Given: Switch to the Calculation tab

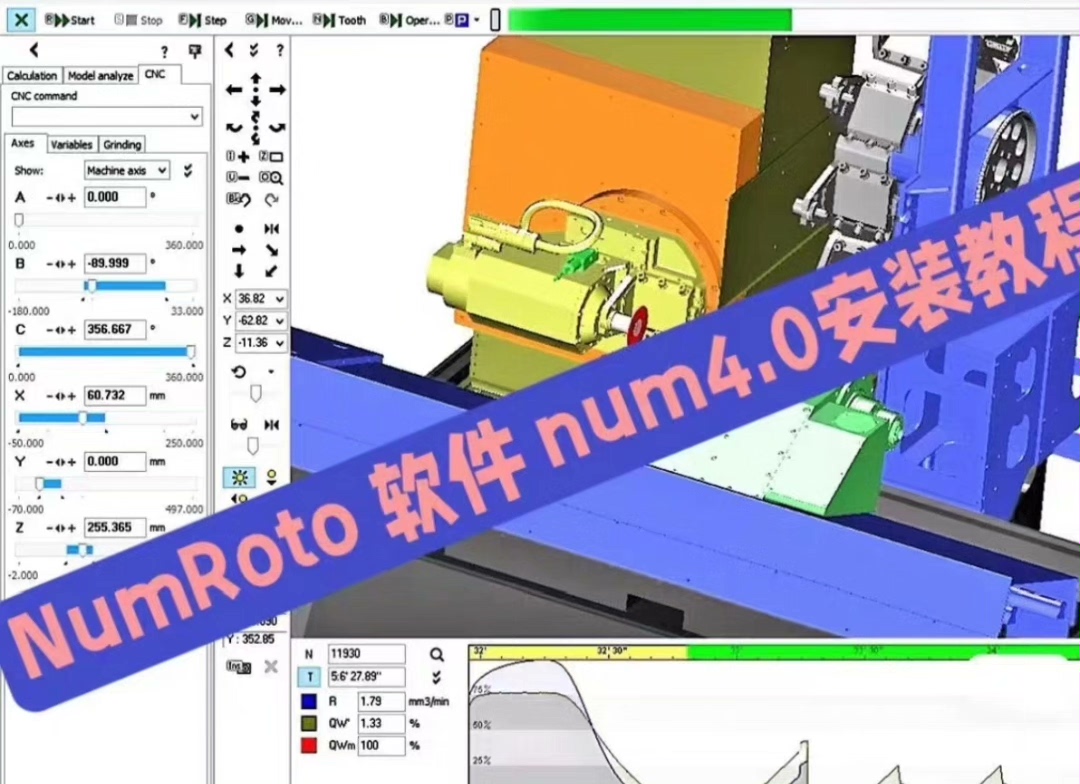Looking at the screenshot, I should [32, 75].
